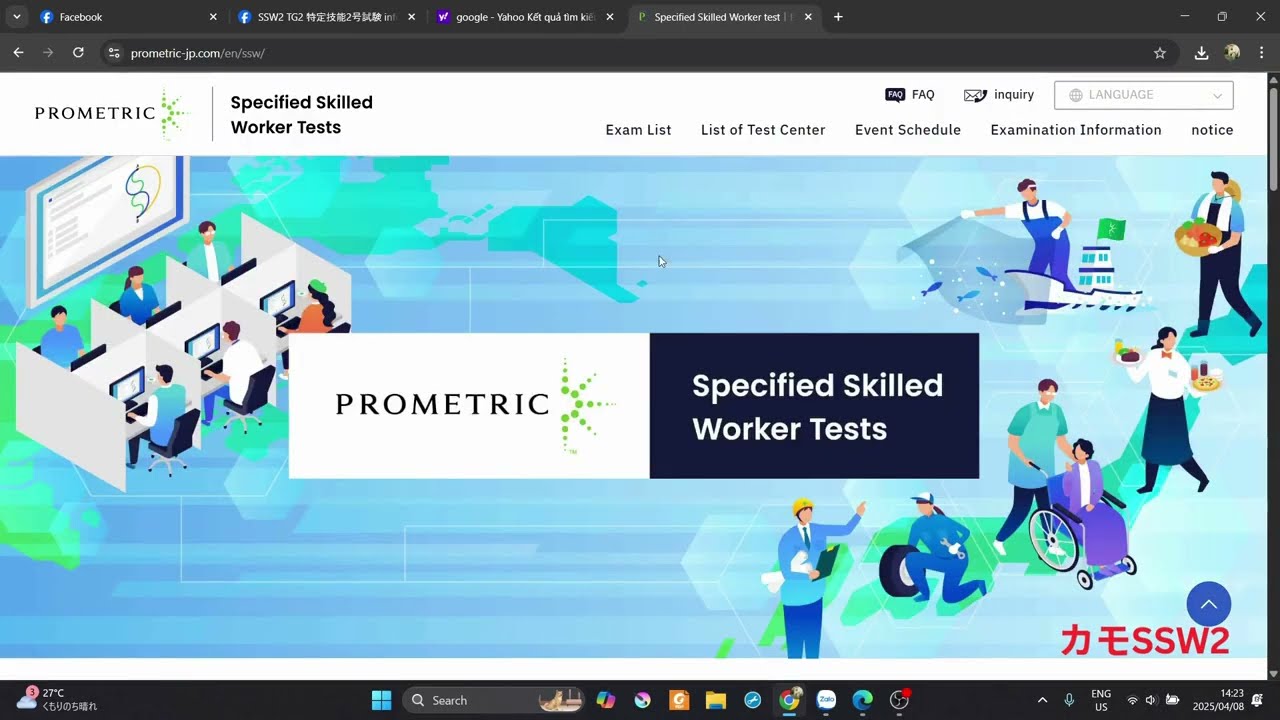Click the back-to-top arrow button

[x=1208, y=604]
